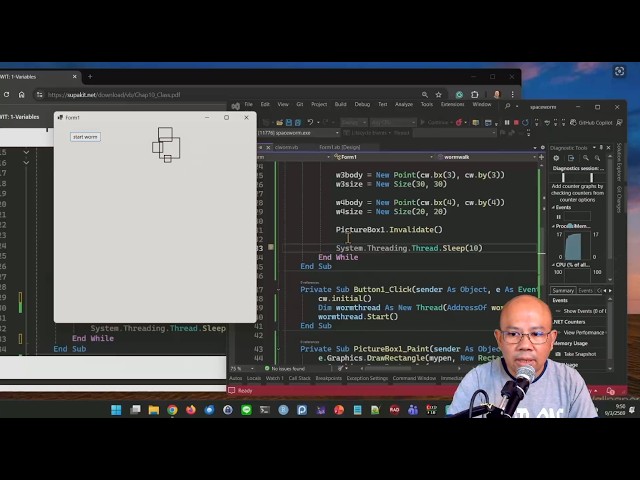Click the Process Memory graph

point(577,246)
